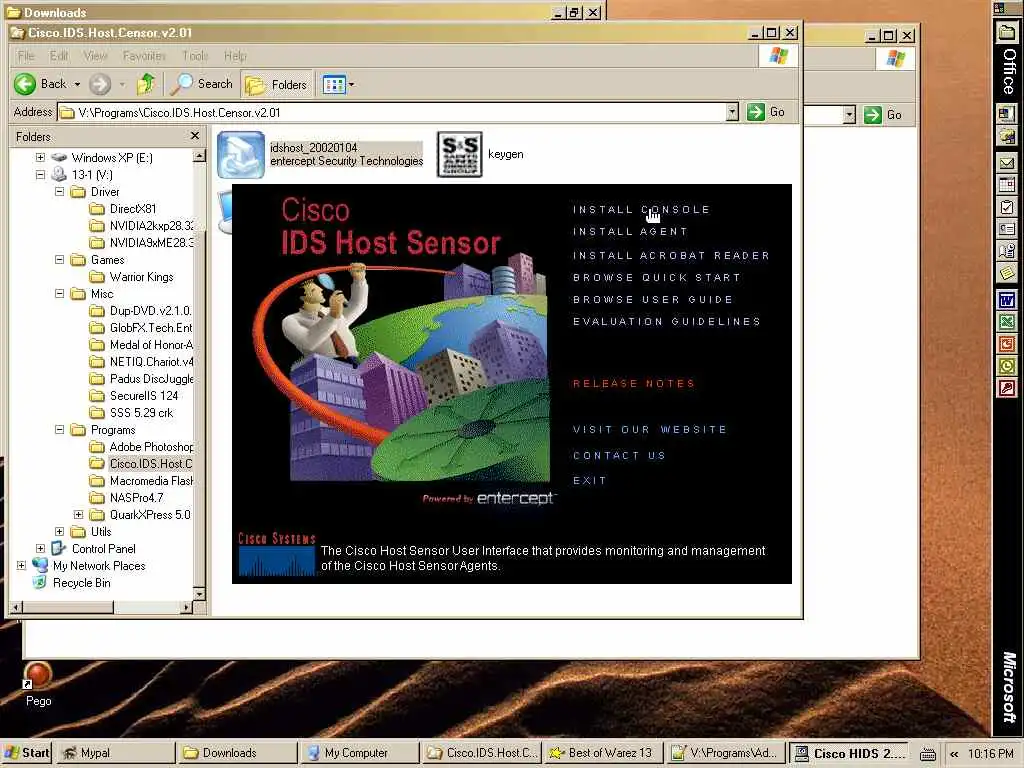
Task: Select the Adobe Photoshop folder in tree
Action: (x=151, y=447)
